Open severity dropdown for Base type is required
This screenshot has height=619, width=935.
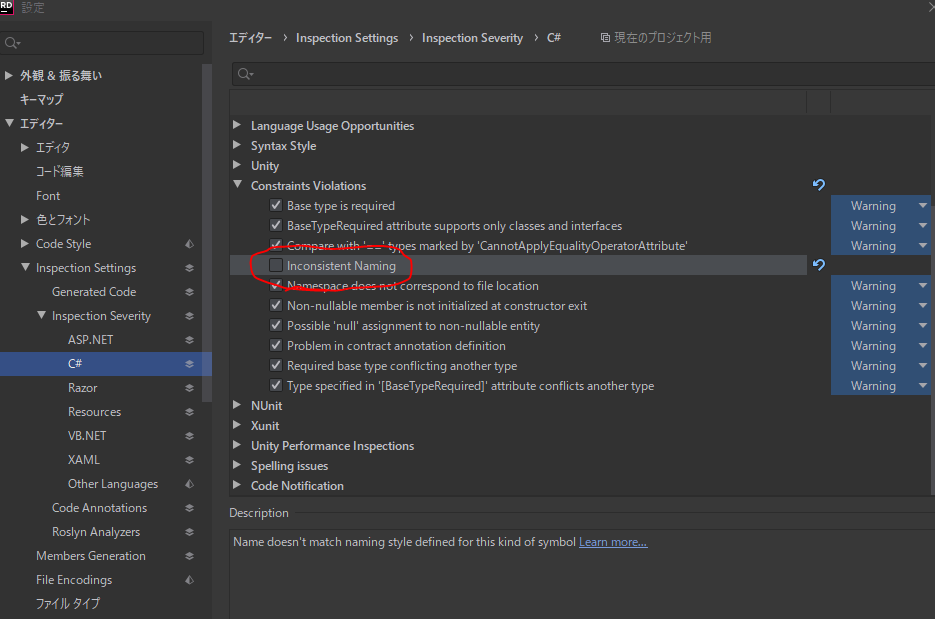(922, 206)
